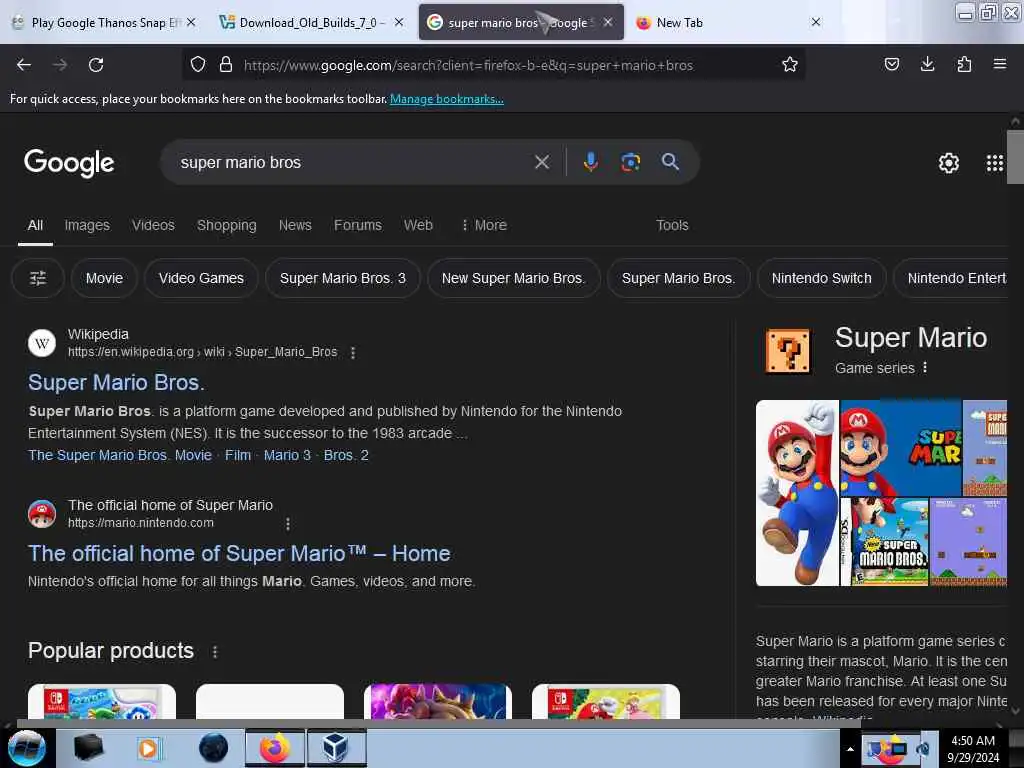Clear the Google search box with X

(x=541, y=162)
